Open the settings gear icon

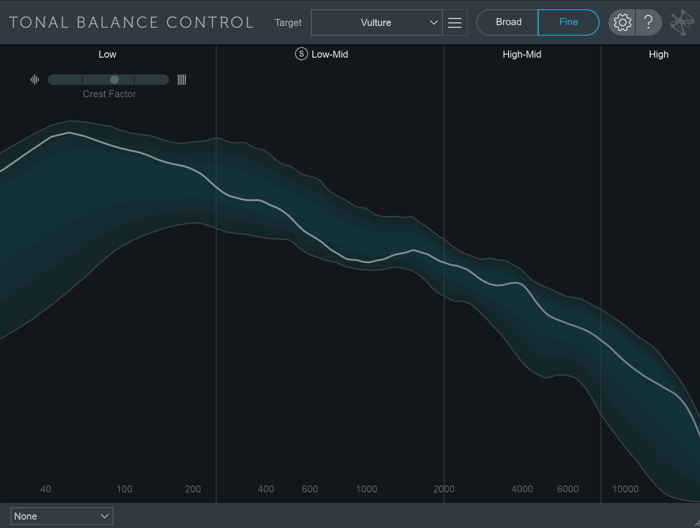[x=622, y=22]
